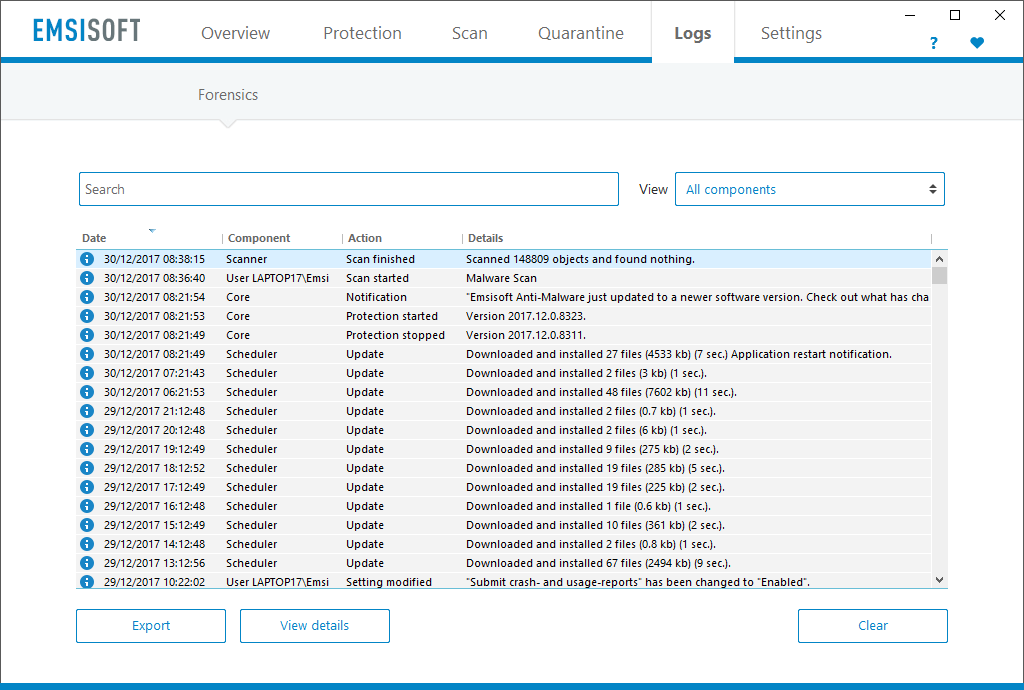Click inside the Search field
This screenshot has height=690, width=1024.
(348, 188)
